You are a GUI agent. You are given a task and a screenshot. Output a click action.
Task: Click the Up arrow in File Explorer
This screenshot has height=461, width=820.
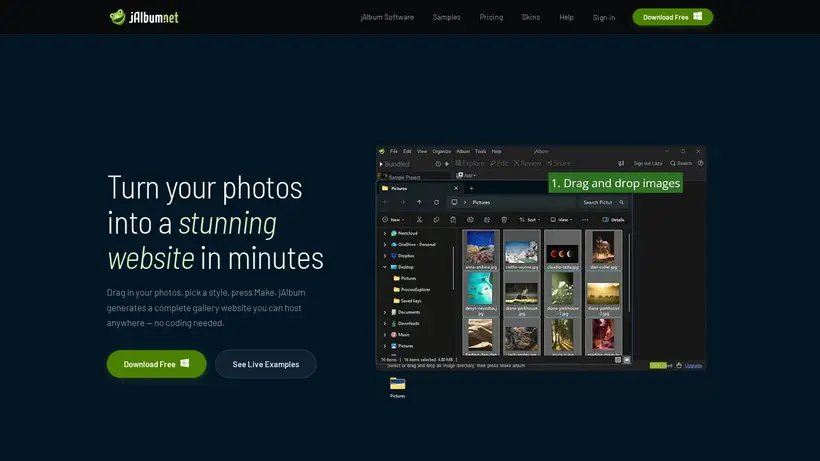pos(419,202)
